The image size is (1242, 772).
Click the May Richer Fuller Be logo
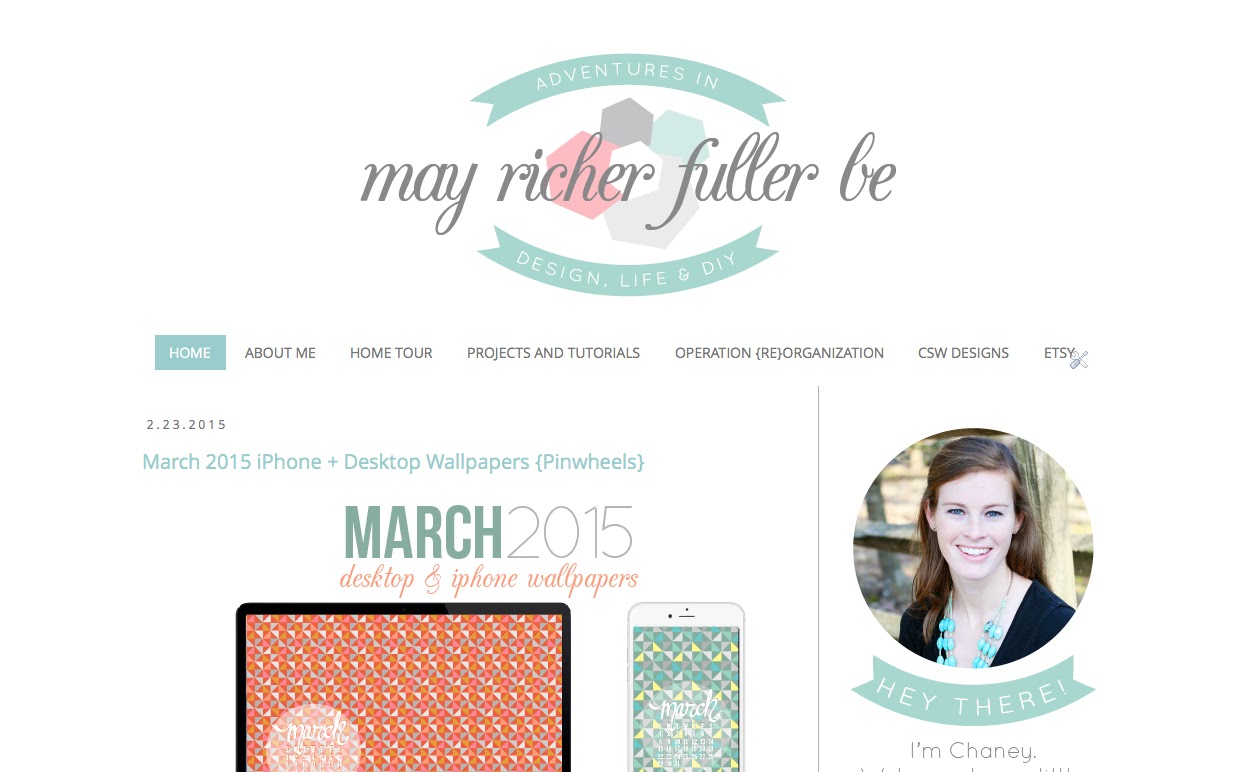coord(628,175)
